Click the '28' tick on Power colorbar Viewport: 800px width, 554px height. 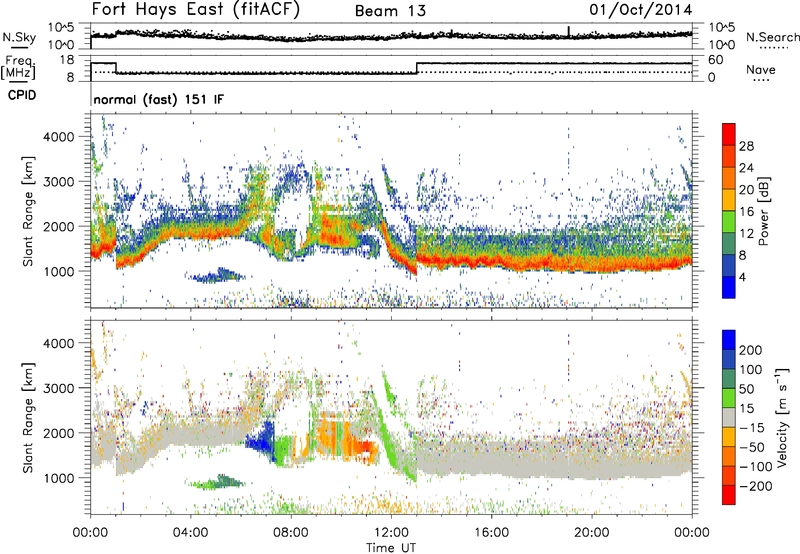pyautogui.click(x=746, y=146)
